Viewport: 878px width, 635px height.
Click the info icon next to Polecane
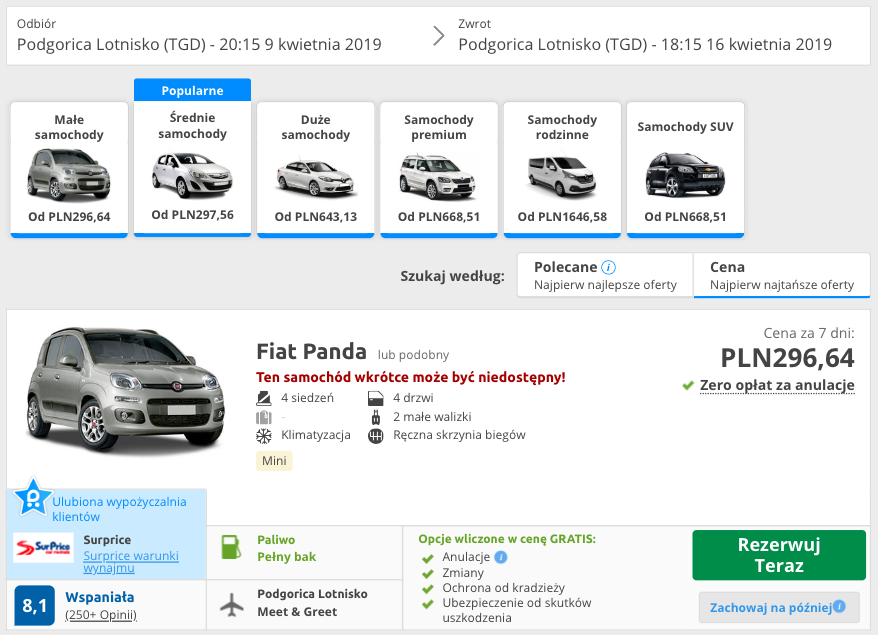click(608, 267)
